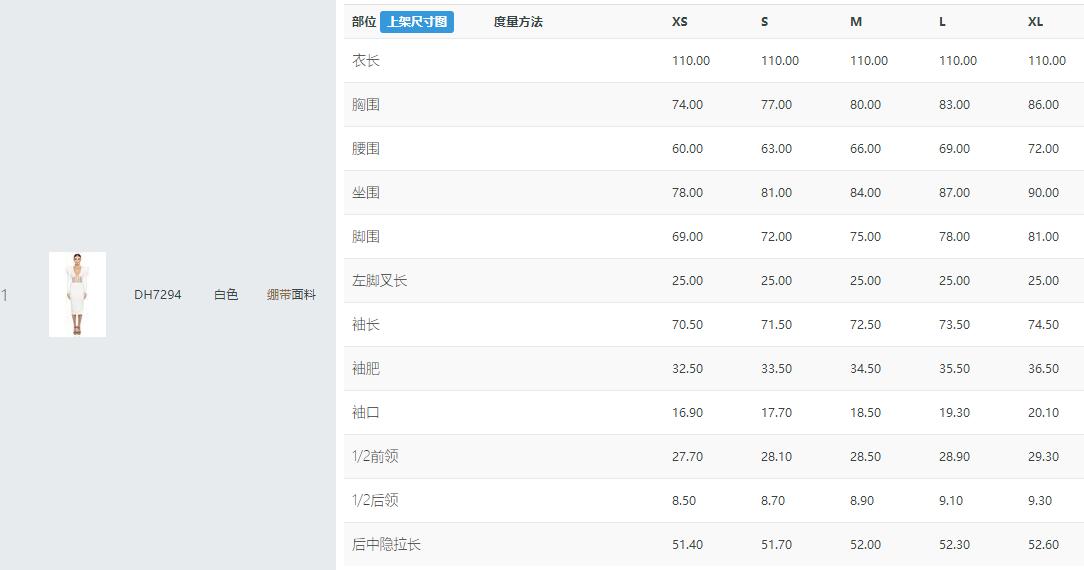Image resolution: width=1084 pixels, height=570 pixels.
Task: Click the 后中隐拉长 XS value 51.40
Action: click(687, 544)
